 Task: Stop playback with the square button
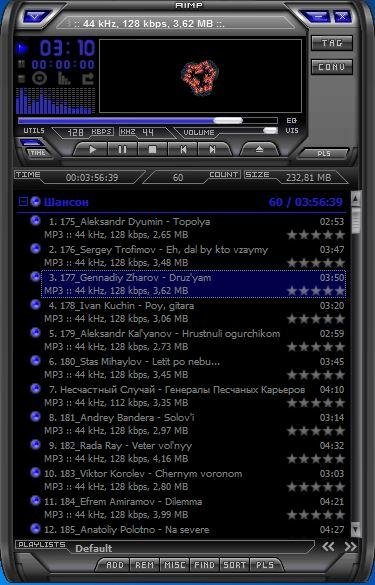pos(153,149)
